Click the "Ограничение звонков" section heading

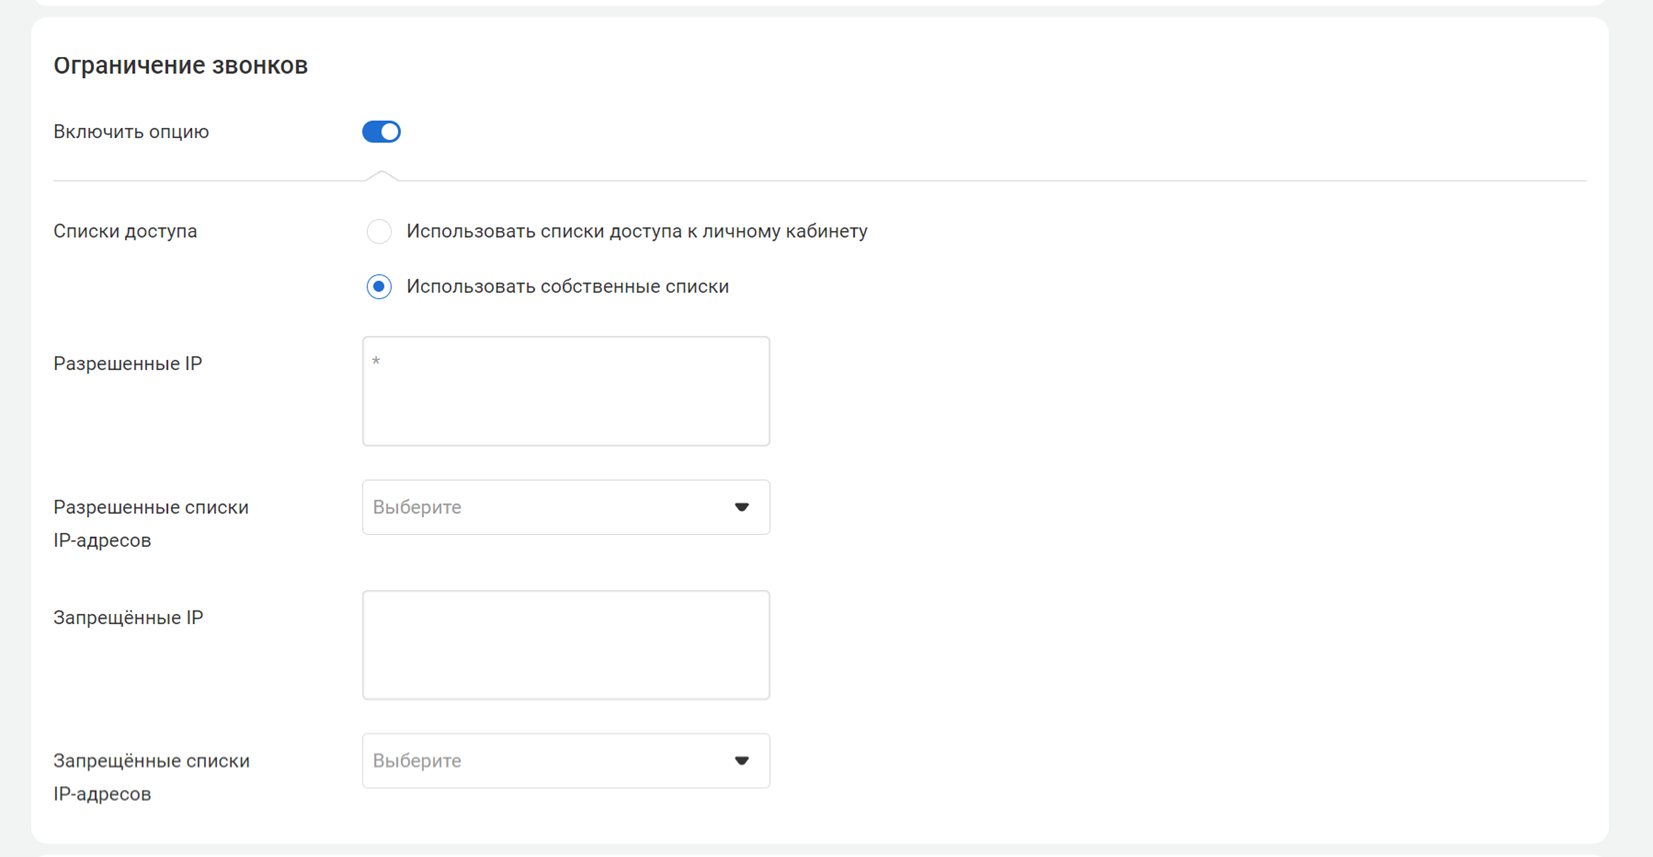(x=180, y=66)
